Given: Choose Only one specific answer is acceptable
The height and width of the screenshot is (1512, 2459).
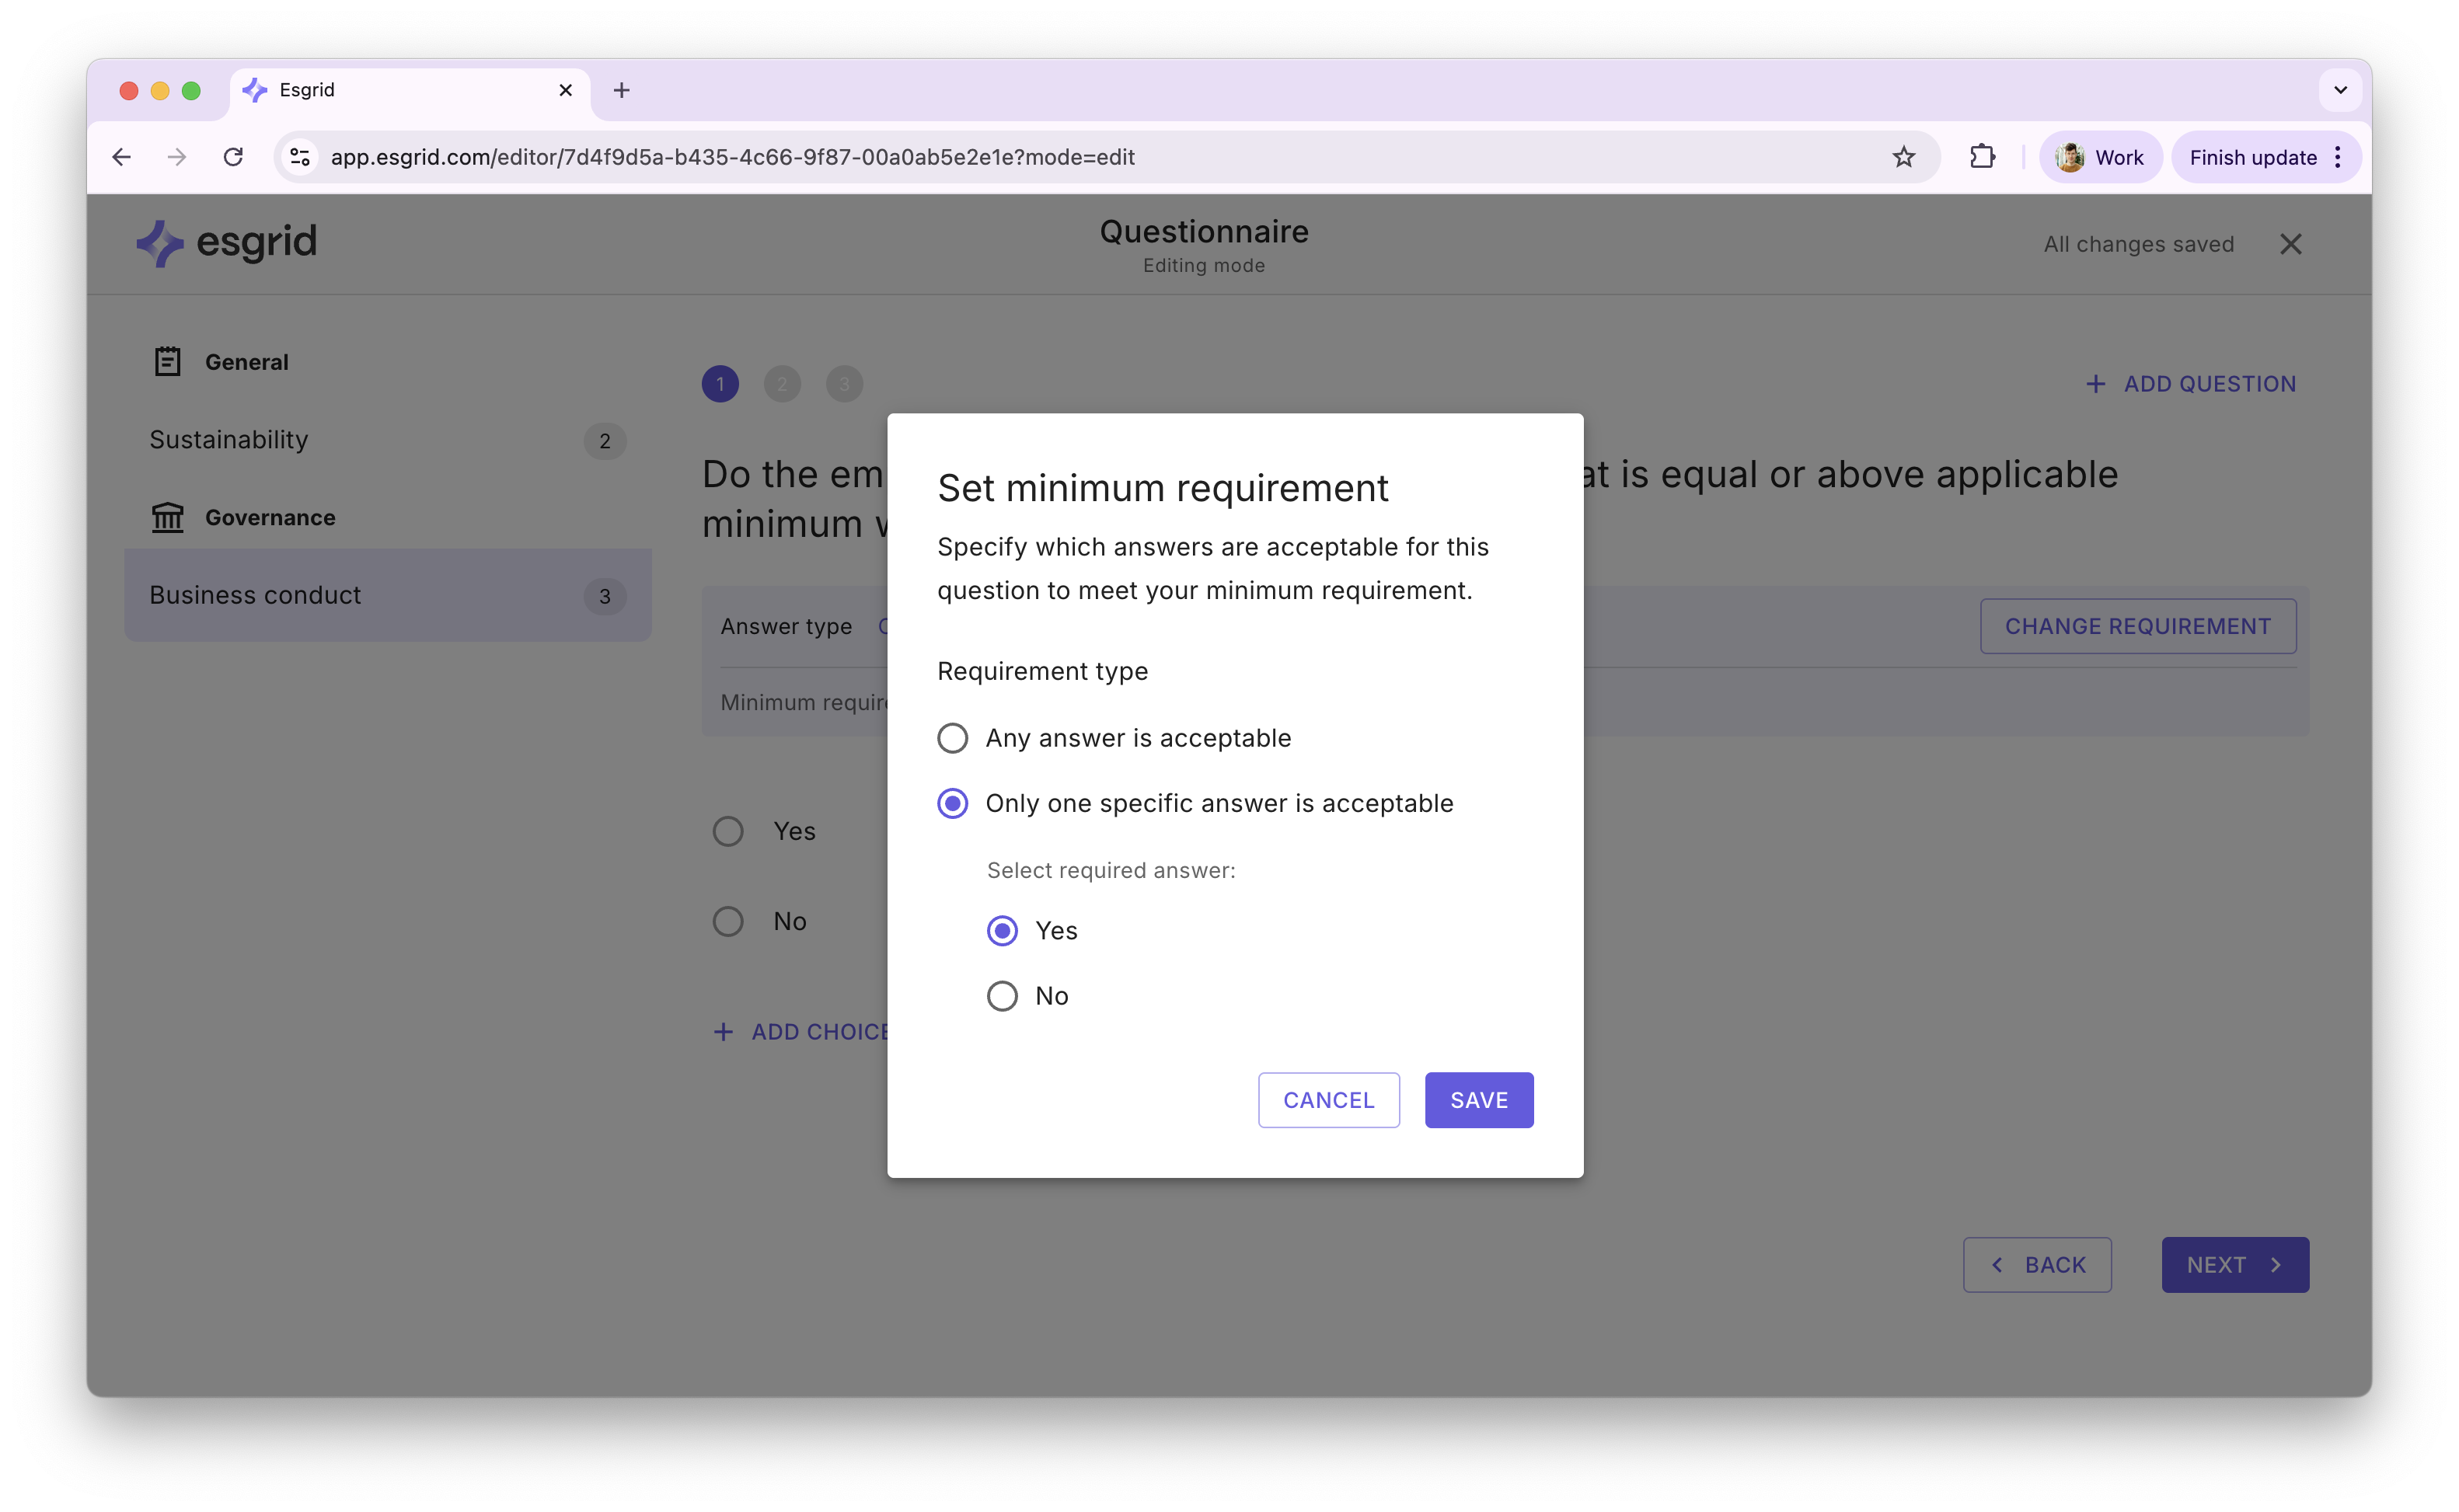Looking at the screenshot, I should click(x=952, y=803).
